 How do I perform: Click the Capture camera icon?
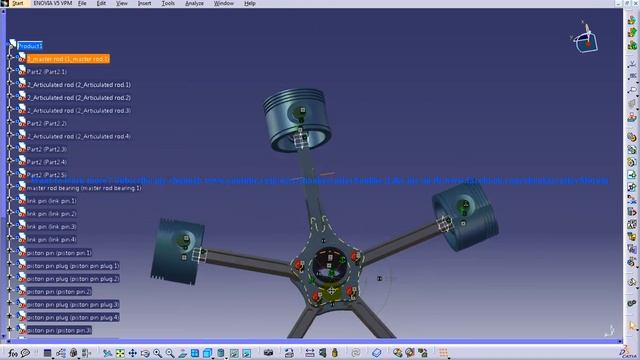[x=268, y=353]
